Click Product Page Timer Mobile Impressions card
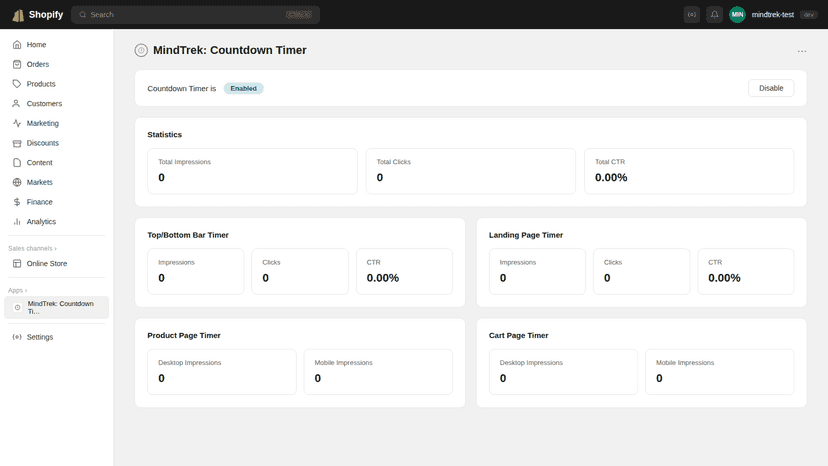This screenshot has height=466, width=828. (x=378, y=372)
